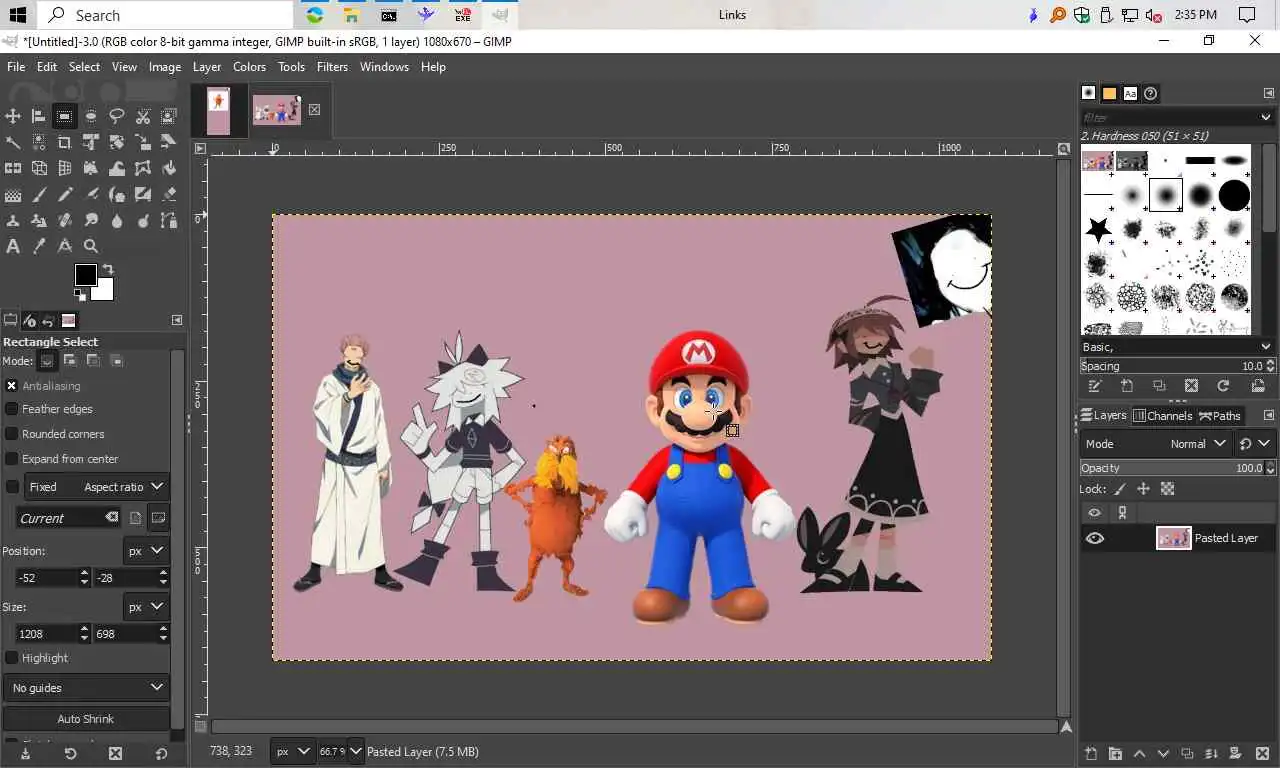
Task: Open the Filters menu
Action: (x=332, y=67)
